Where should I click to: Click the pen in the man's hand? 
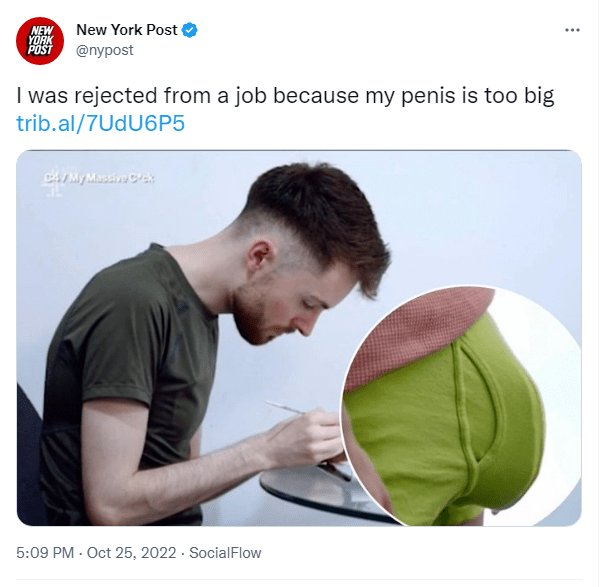click(284, 407)
